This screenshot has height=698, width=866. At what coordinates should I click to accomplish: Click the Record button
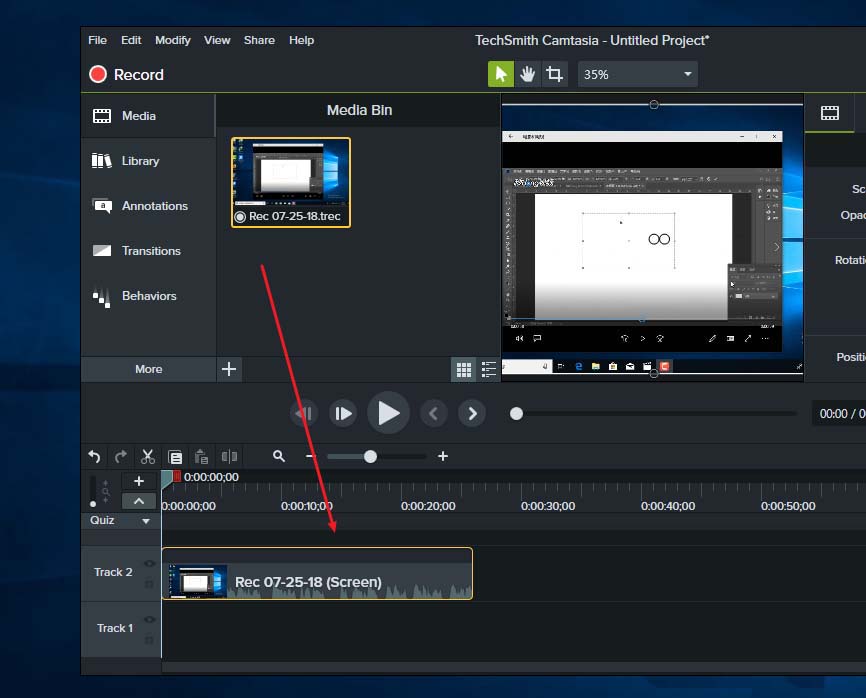126,74
